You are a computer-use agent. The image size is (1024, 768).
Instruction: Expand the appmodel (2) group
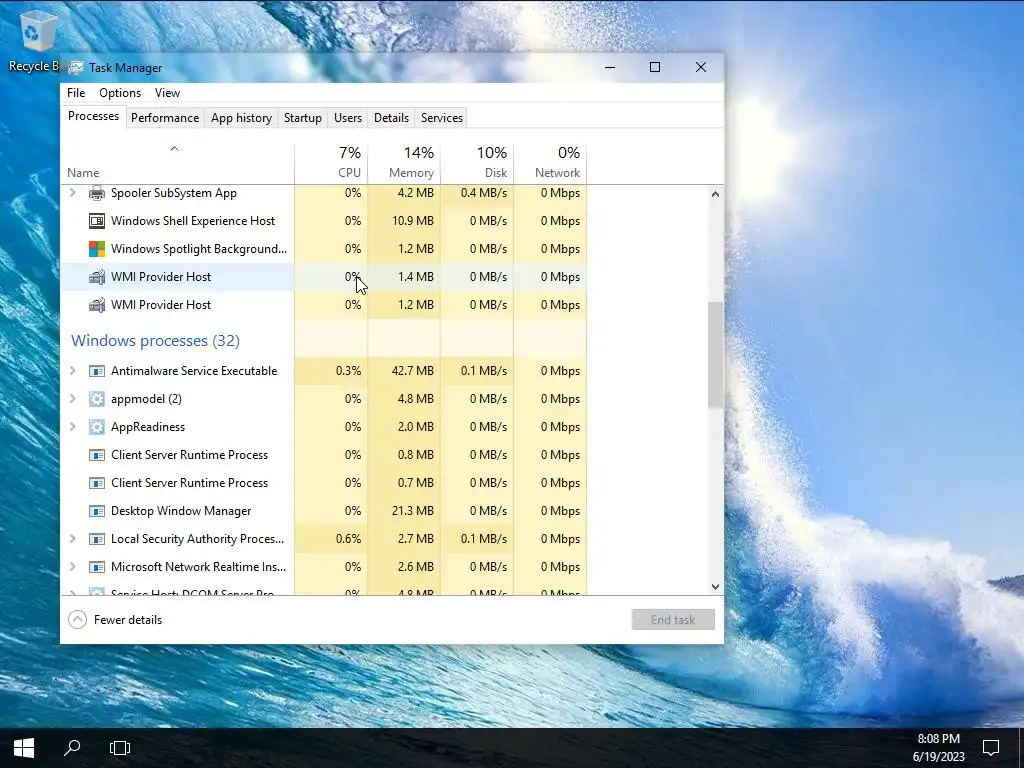tap(72, 398)
